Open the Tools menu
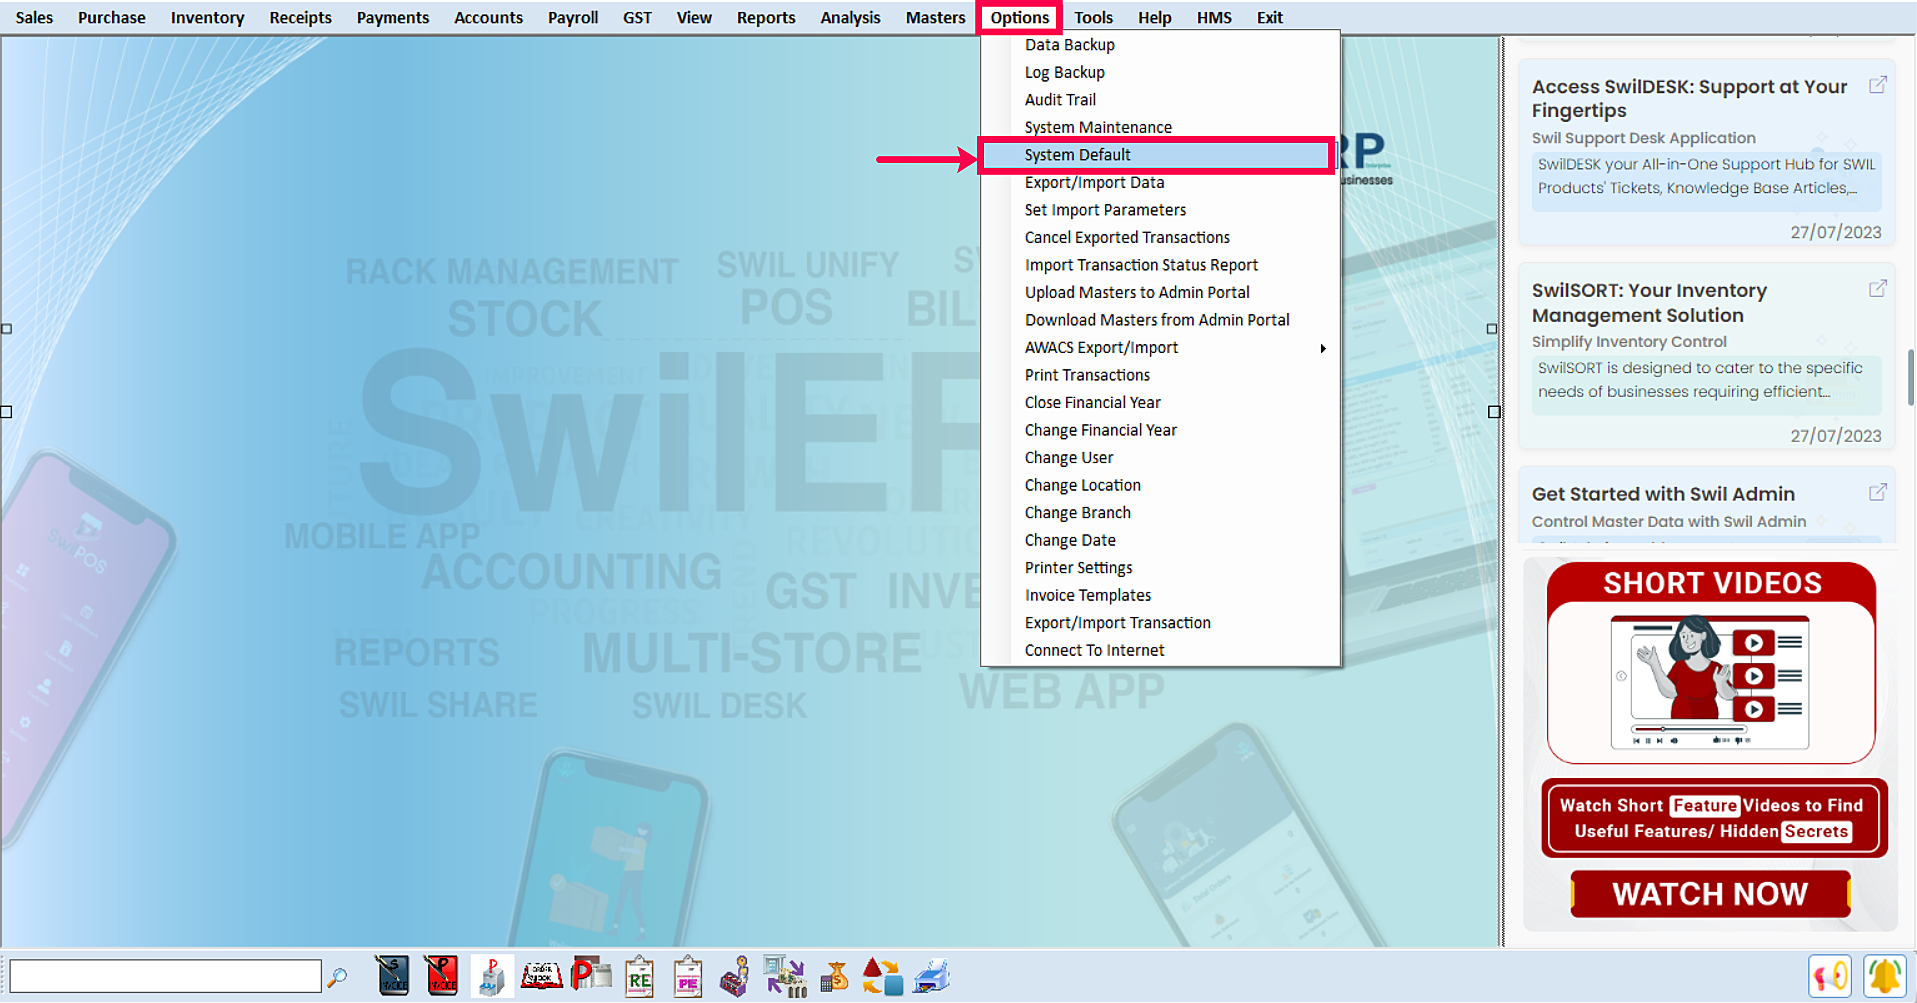 [1093, 17]
